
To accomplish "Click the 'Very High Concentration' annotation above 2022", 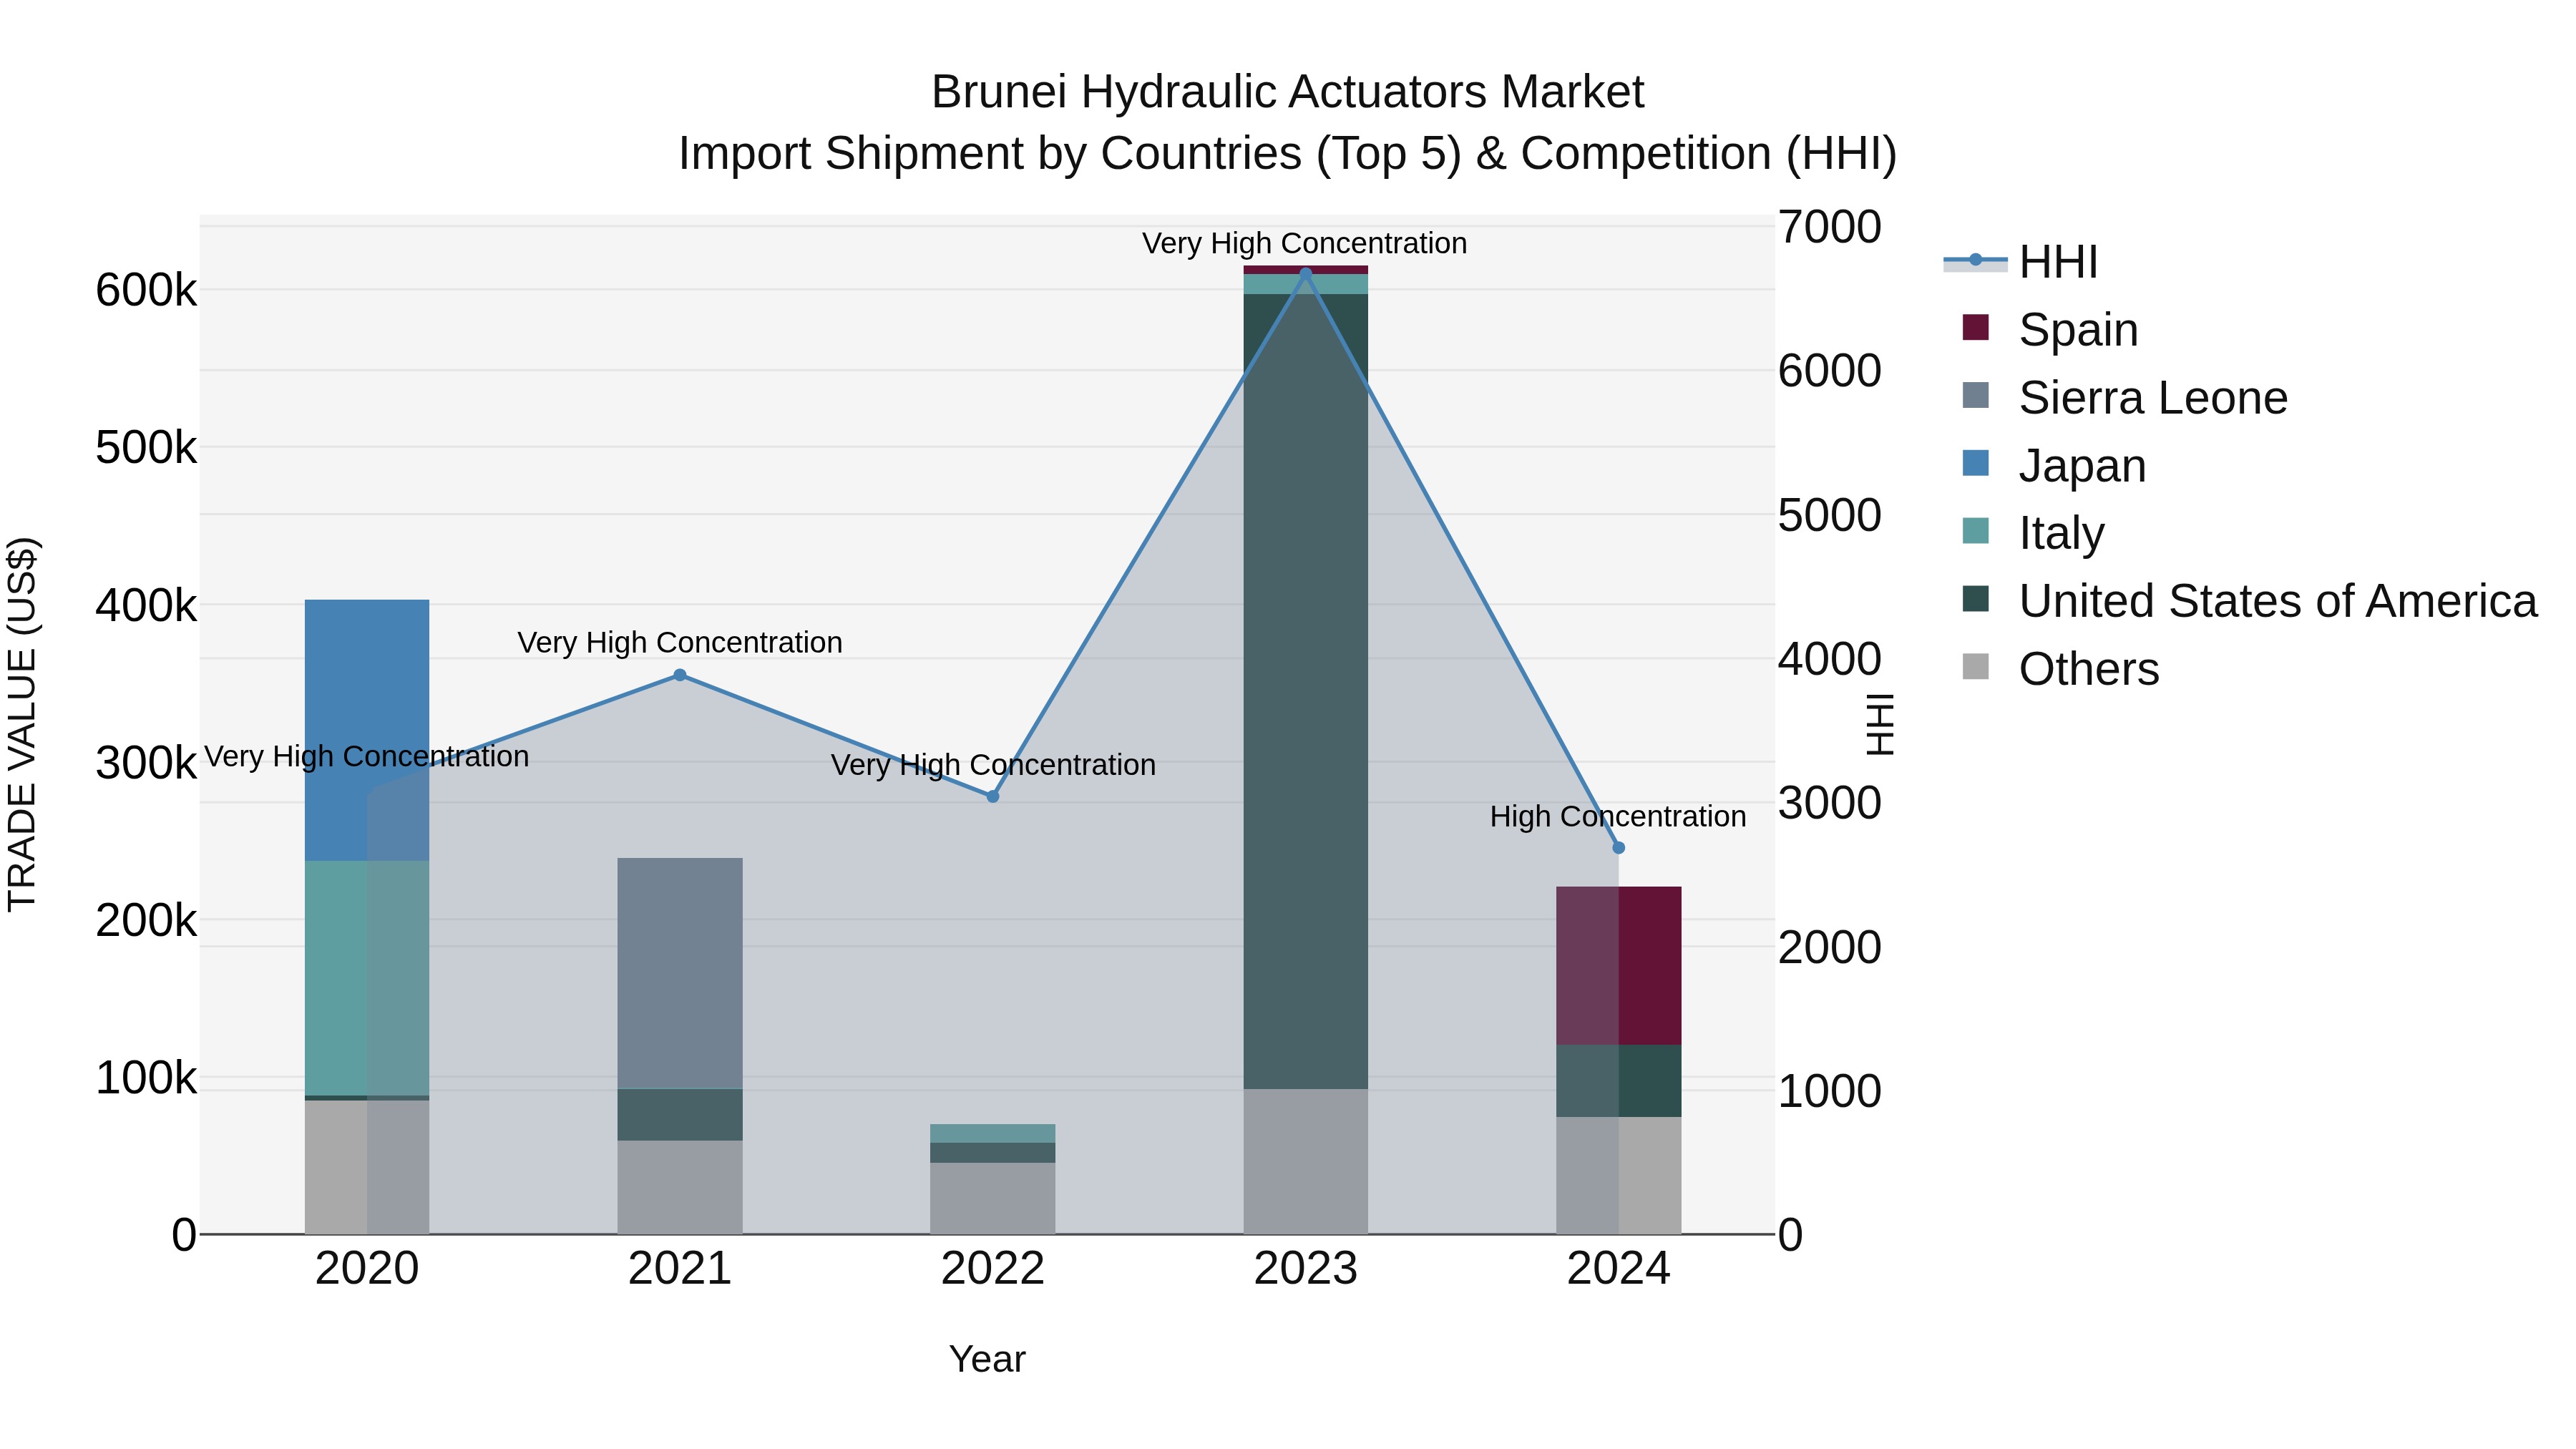I will (993, 765).
